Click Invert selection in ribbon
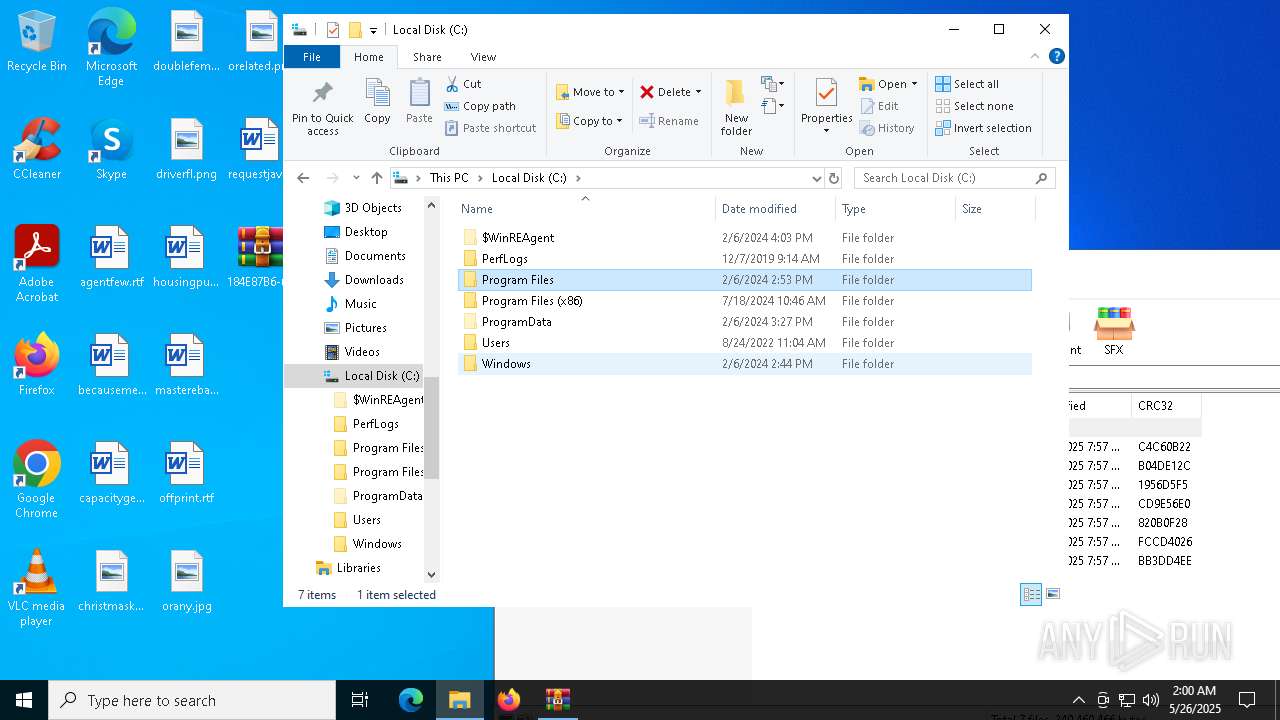This screenshot has width=1280, height=720. (x=983, y=128)
